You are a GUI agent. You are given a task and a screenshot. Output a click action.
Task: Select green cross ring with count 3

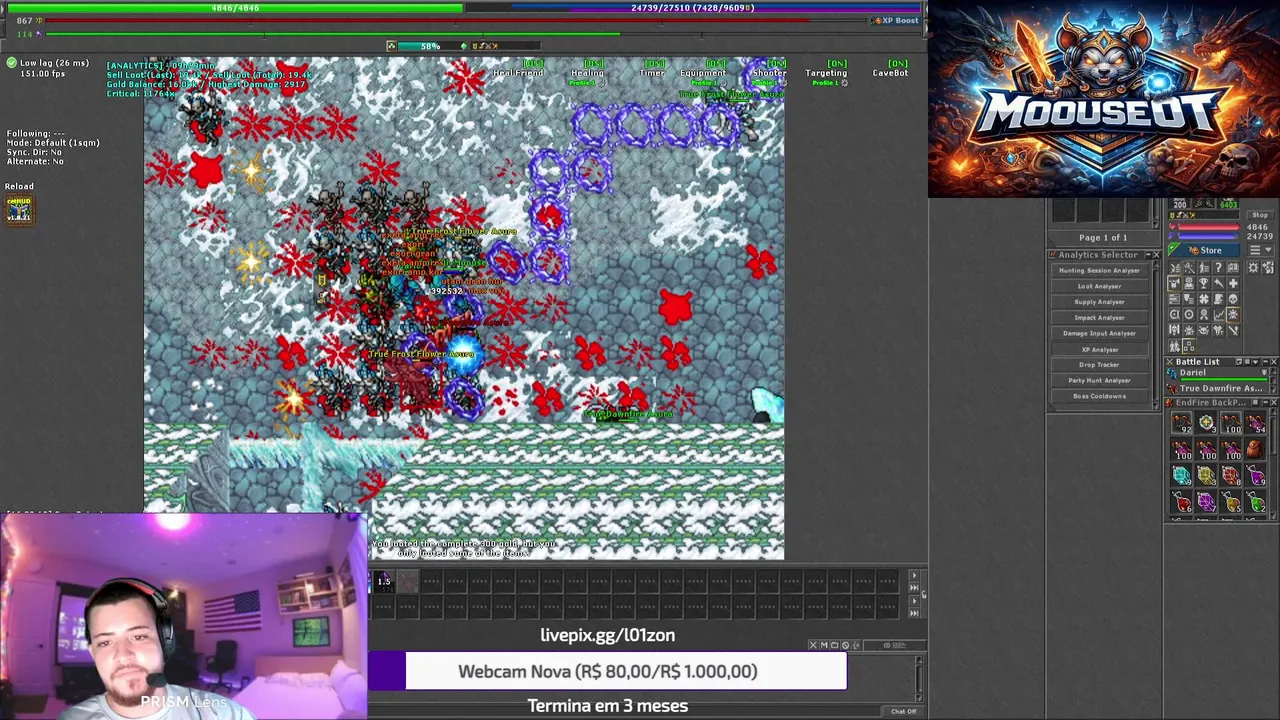click(x=1206, y=422)
